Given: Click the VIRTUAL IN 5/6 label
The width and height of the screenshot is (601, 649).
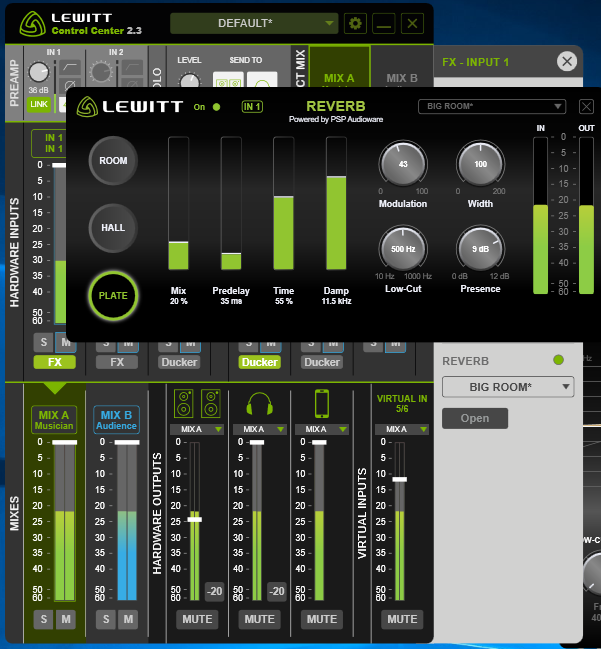Looking at the screenshot, I should (x=402, y=404).
